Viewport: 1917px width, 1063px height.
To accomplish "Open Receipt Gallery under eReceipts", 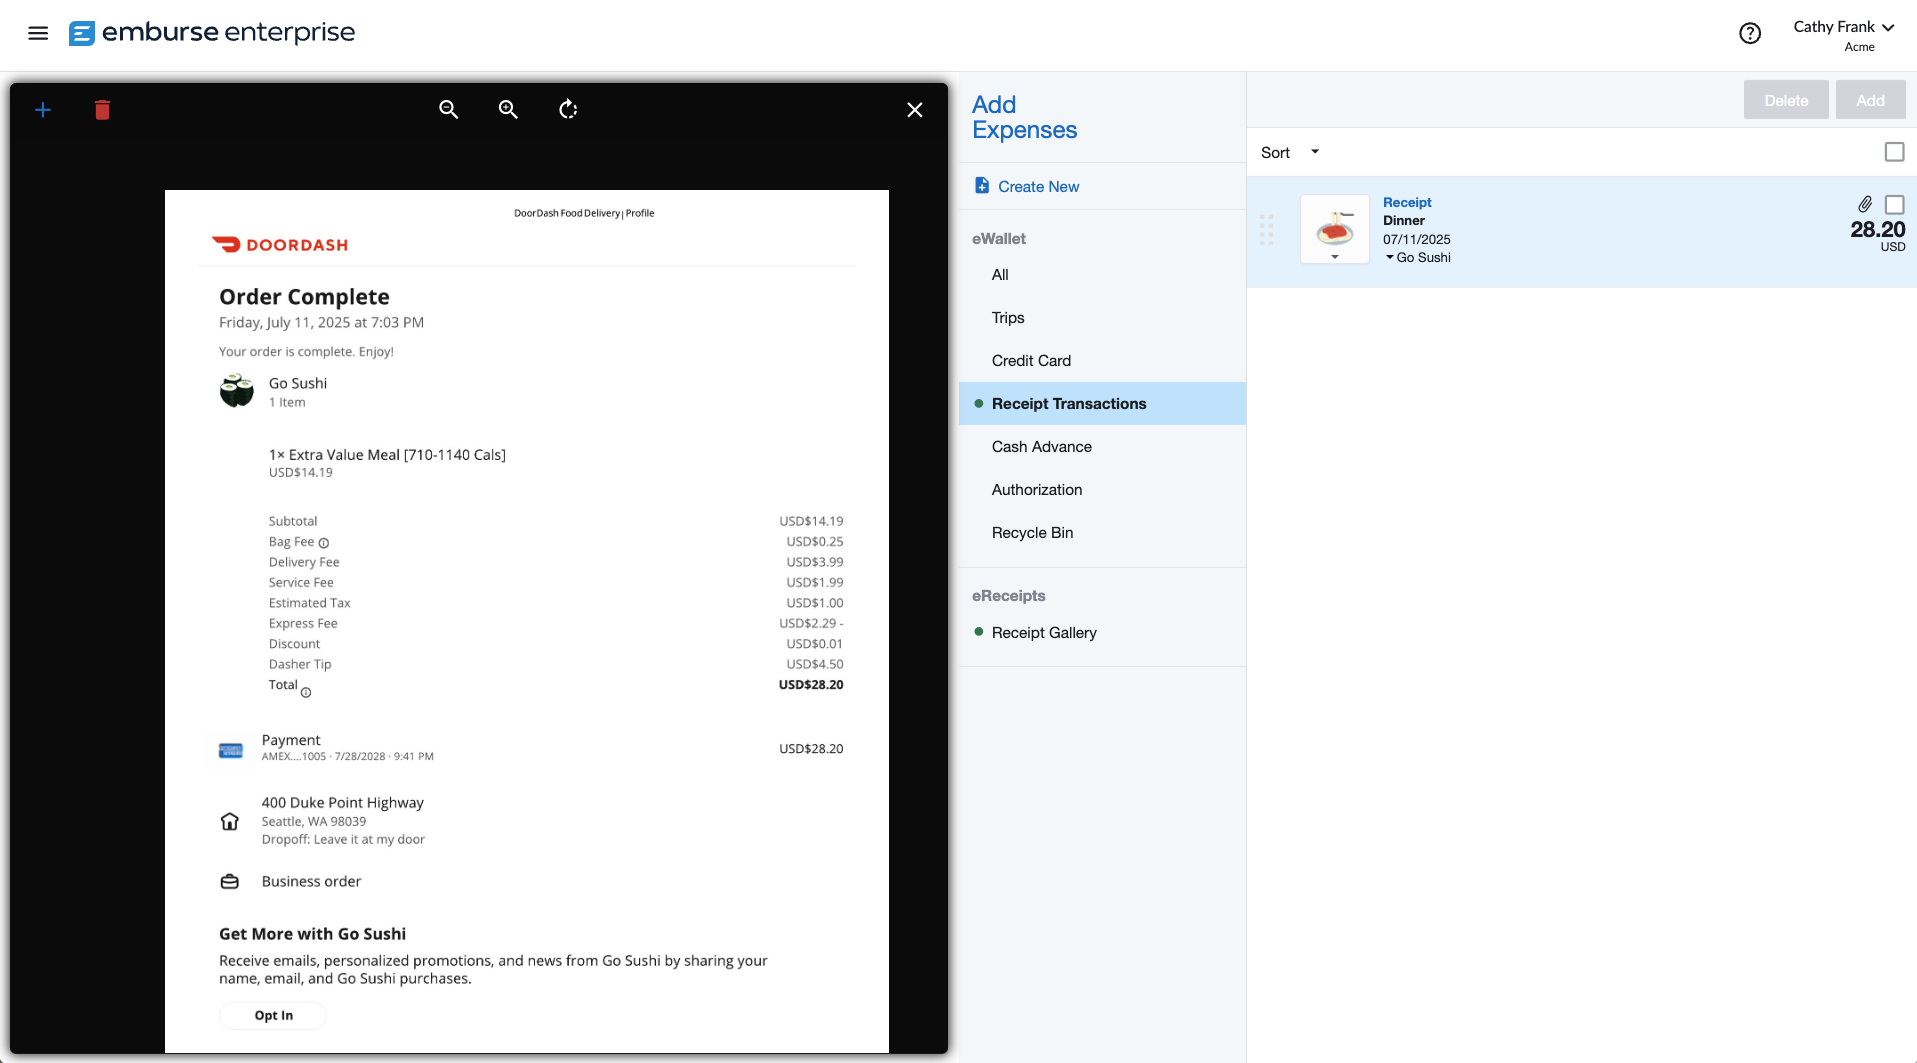I will coord(1044,633).
